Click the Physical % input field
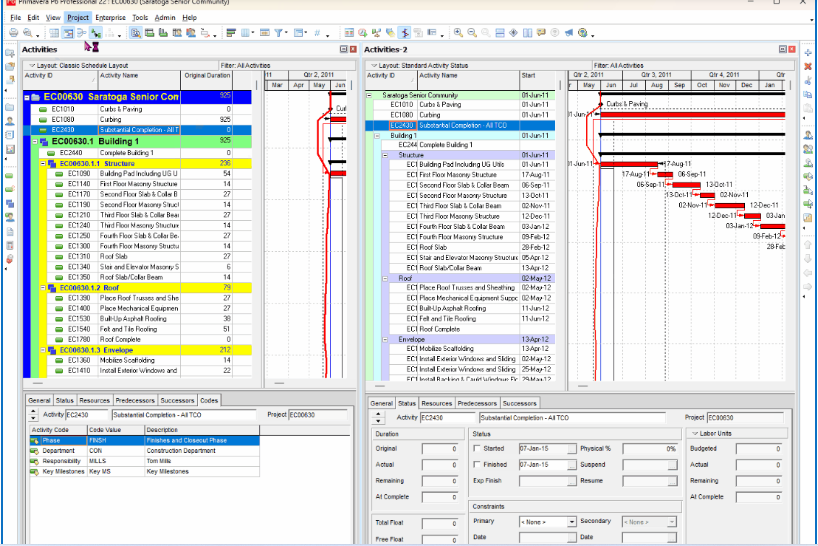818x546 pixels. pos(650,448)
